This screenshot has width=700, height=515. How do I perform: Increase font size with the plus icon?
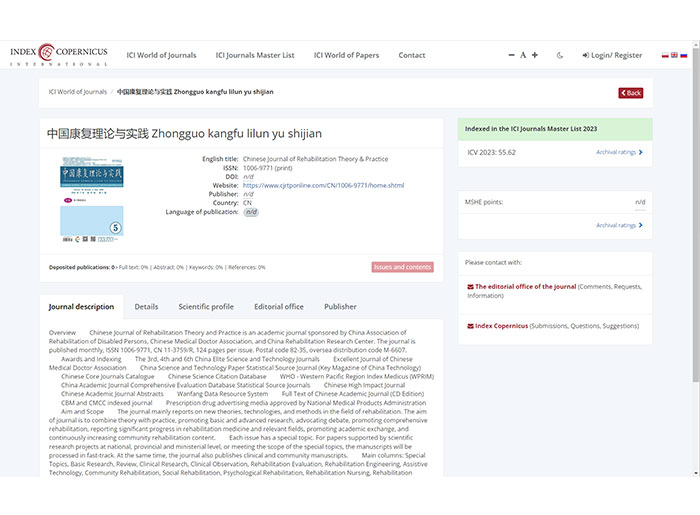coord(535,55)
